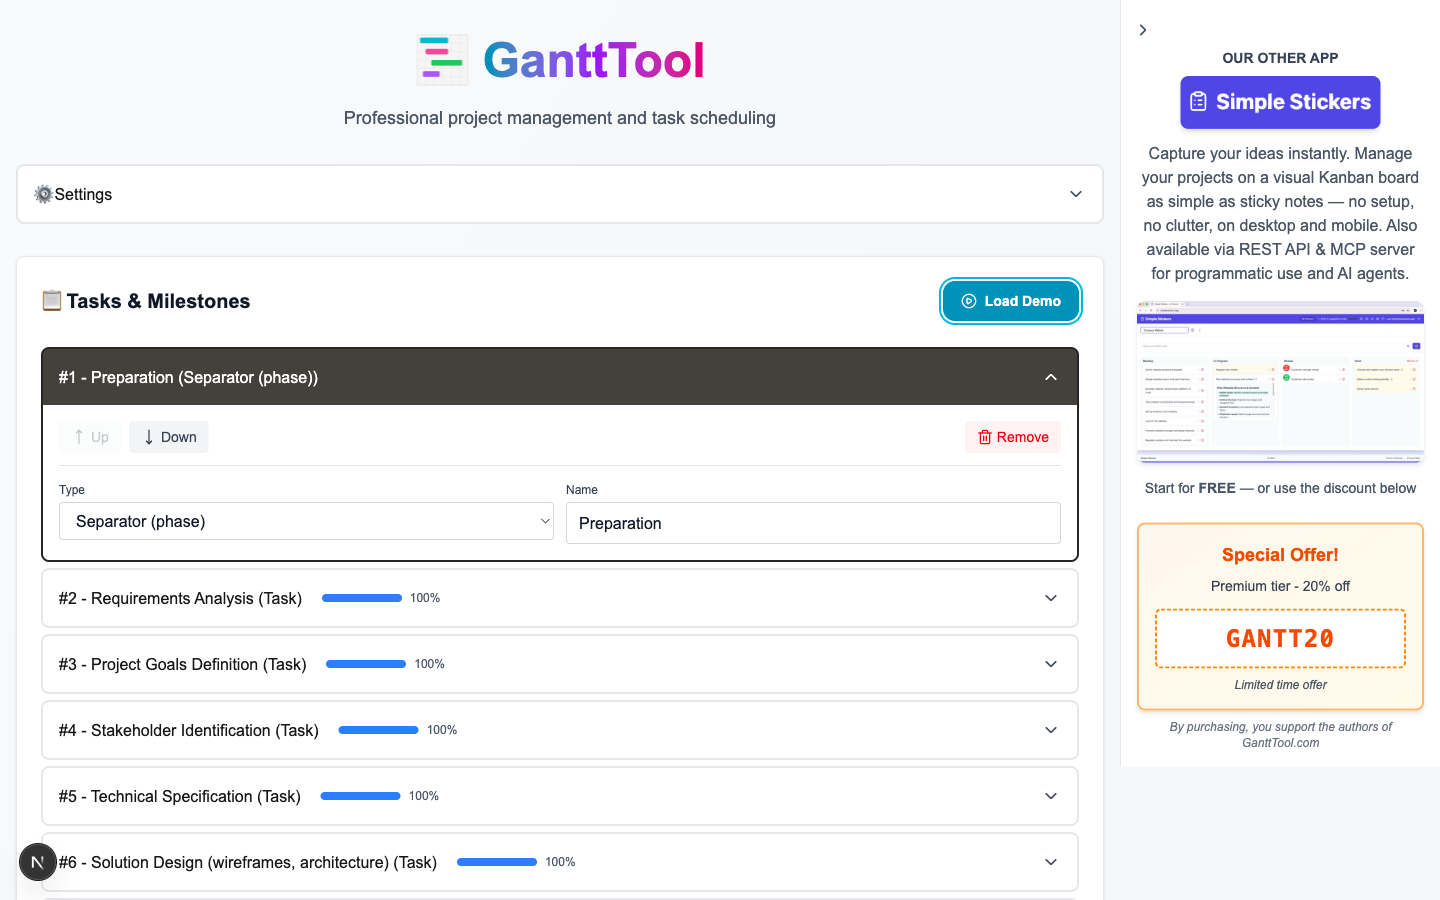Screen dimensions: 1440x900
Task: Collapse the #1 Preparation item chevron
Action: click(1051, 377)
